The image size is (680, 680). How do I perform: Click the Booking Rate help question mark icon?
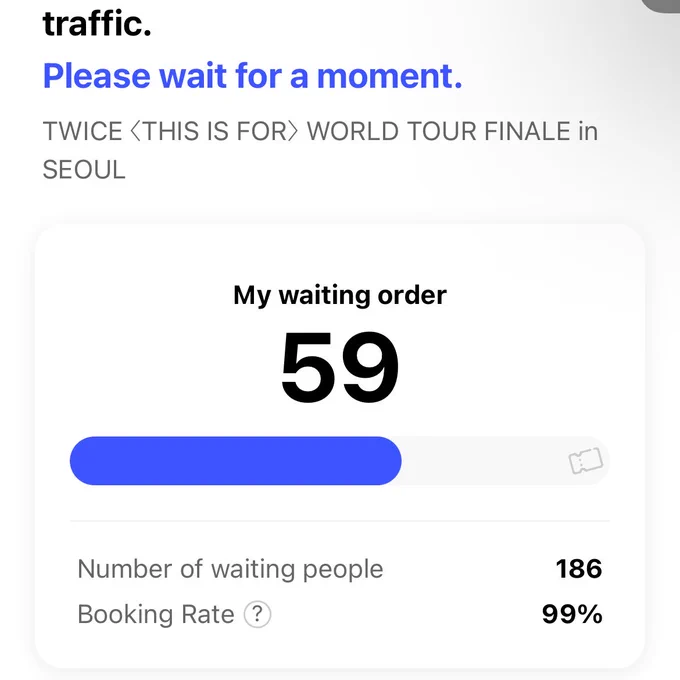point(257,614)
